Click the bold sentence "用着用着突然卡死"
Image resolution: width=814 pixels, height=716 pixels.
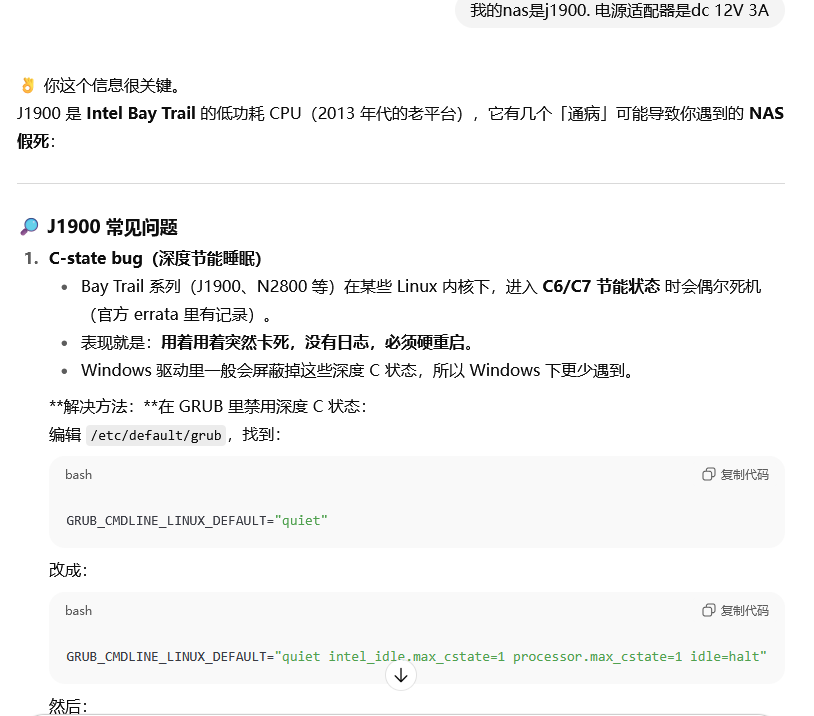pos(224,342)
